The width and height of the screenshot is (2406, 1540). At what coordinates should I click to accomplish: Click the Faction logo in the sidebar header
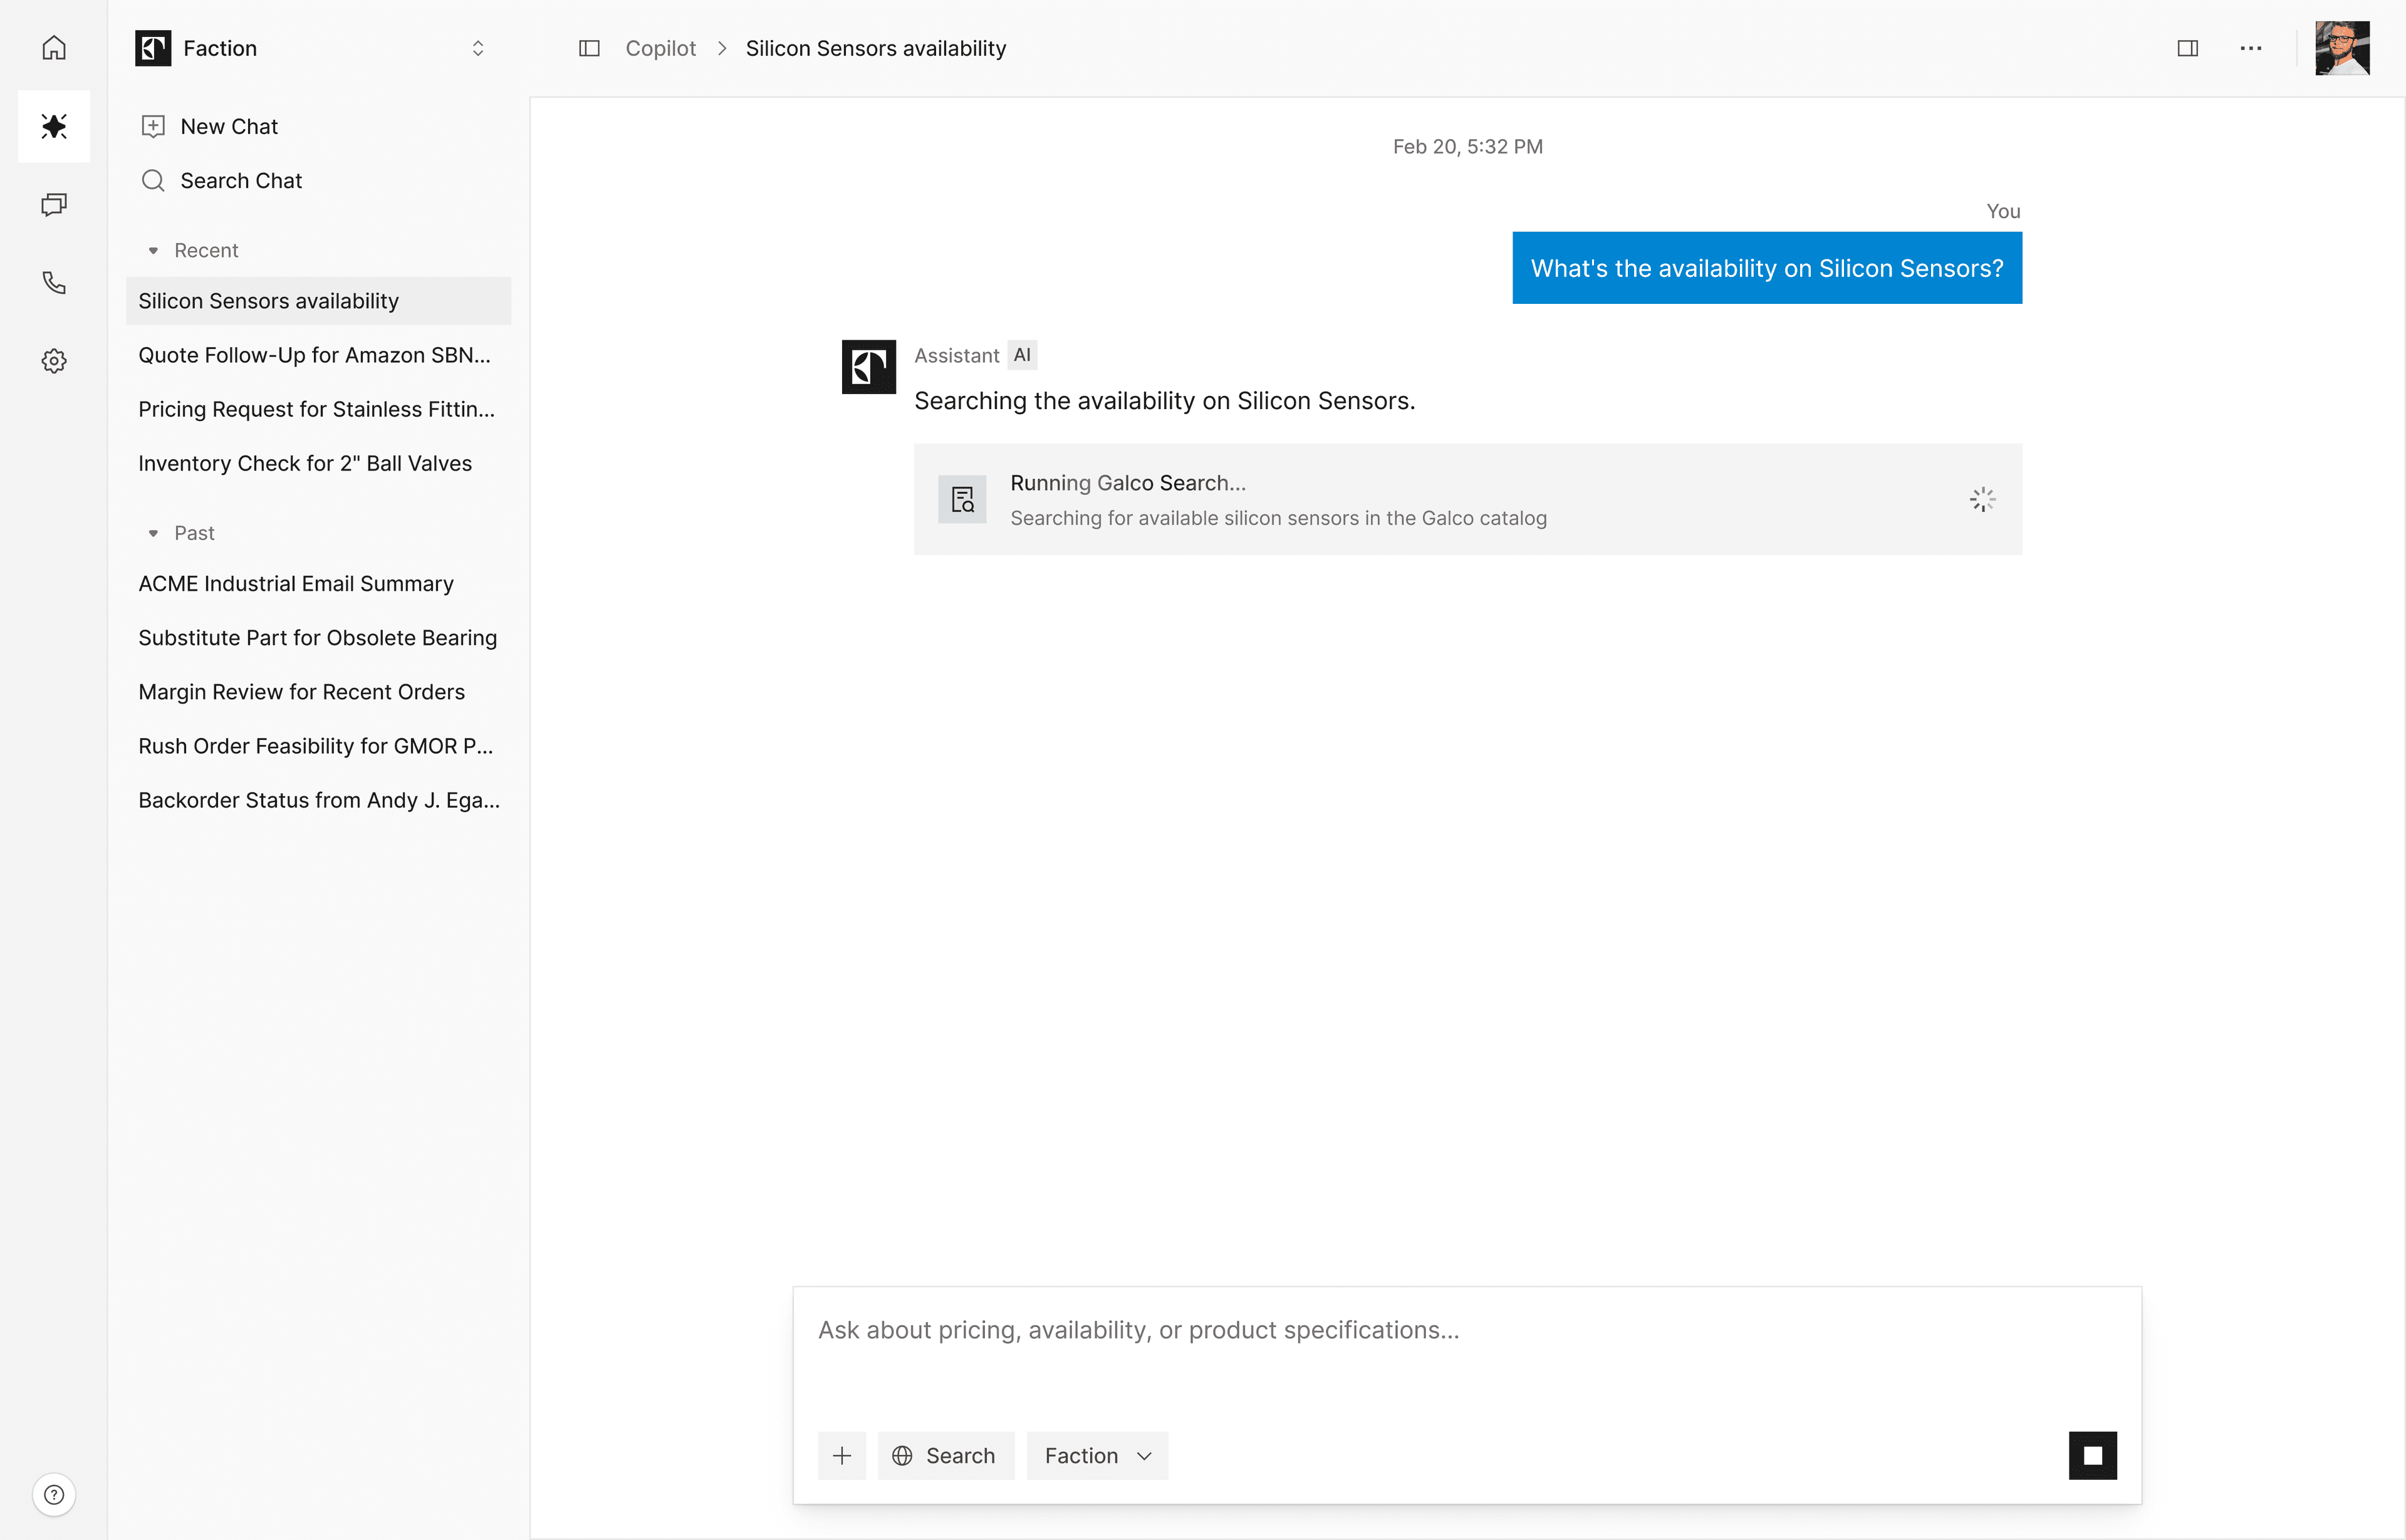click(x=153, y=48)
